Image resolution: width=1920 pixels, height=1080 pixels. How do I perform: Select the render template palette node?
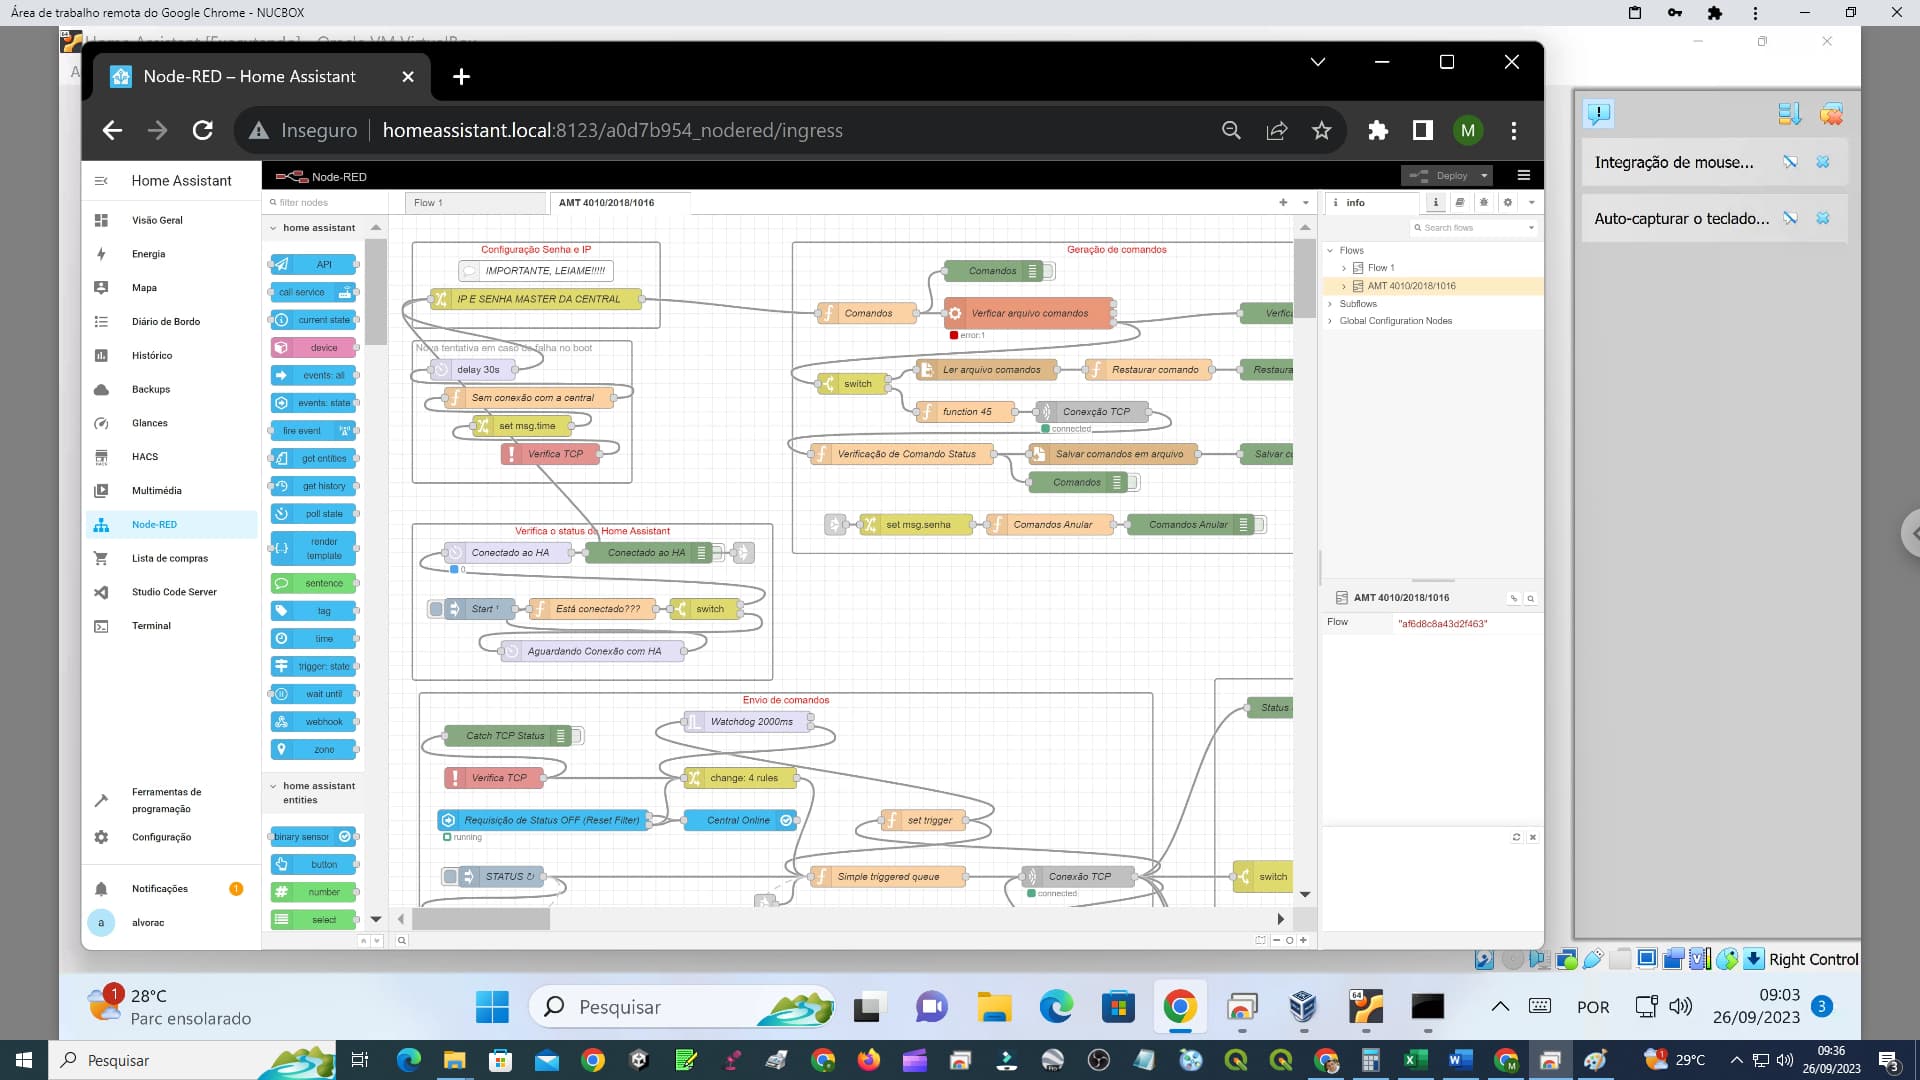[x=314, y=548]
